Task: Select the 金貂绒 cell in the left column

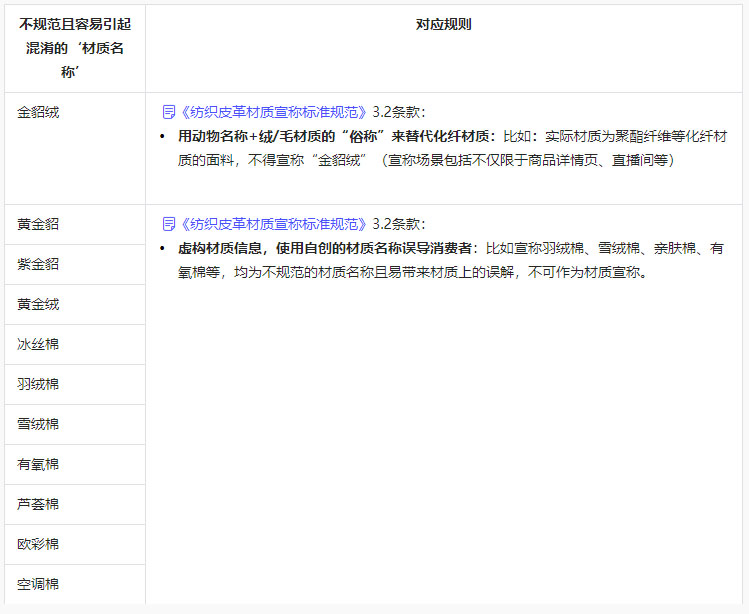Action: pyautogui.click(x=38, y=113)
